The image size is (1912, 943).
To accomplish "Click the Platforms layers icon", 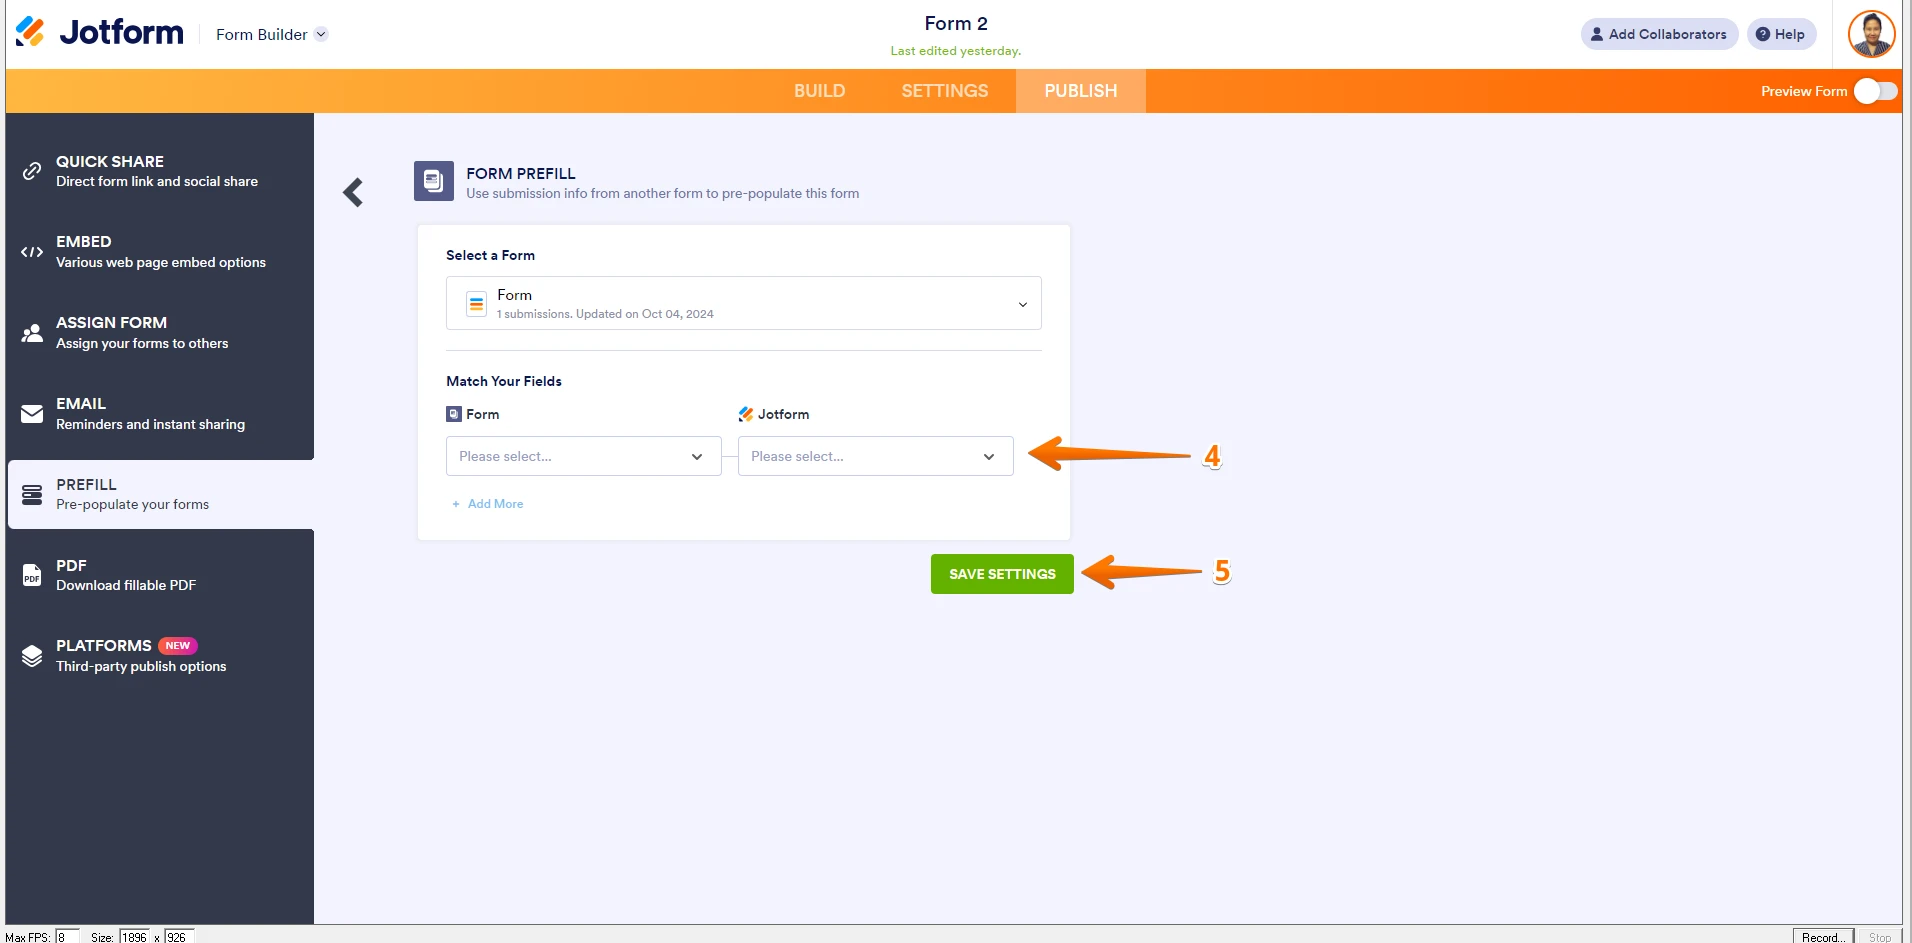I will [x=32, y=655].
